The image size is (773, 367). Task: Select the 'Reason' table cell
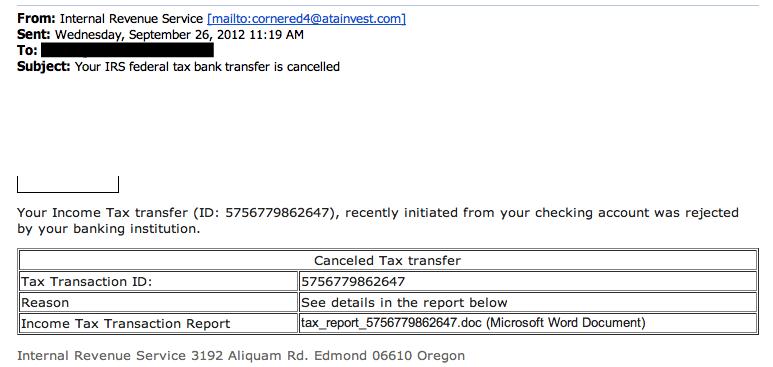coord(158,302)
